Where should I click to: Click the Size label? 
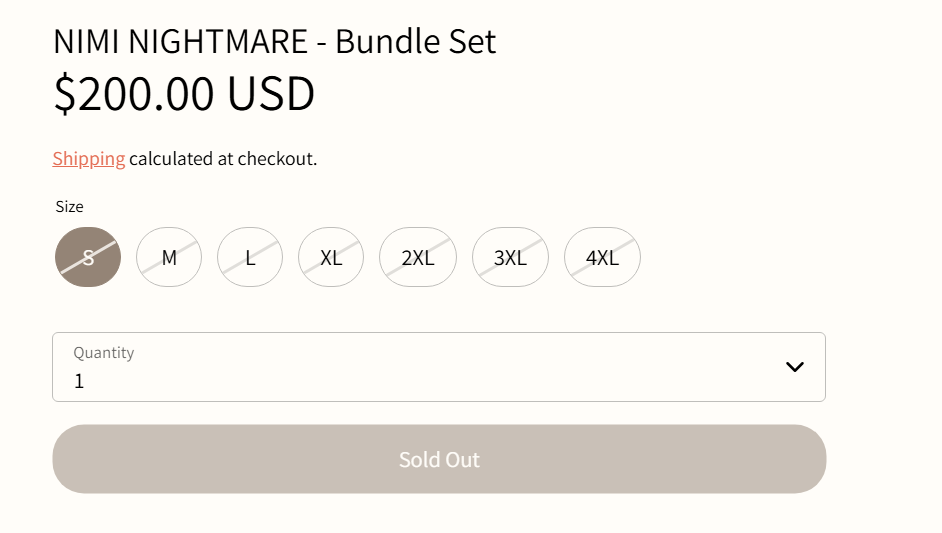(x=70, y=207)
